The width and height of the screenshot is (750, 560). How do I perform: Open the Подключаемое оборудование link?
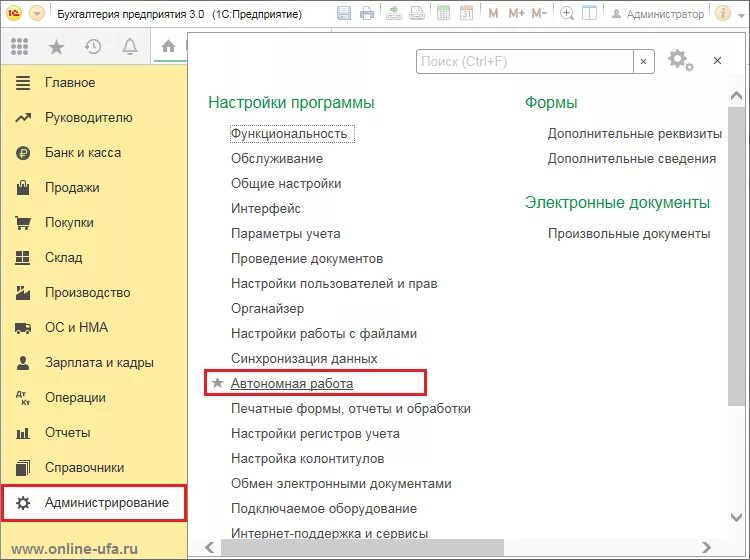pyautogui.click(x=324, y=508)
